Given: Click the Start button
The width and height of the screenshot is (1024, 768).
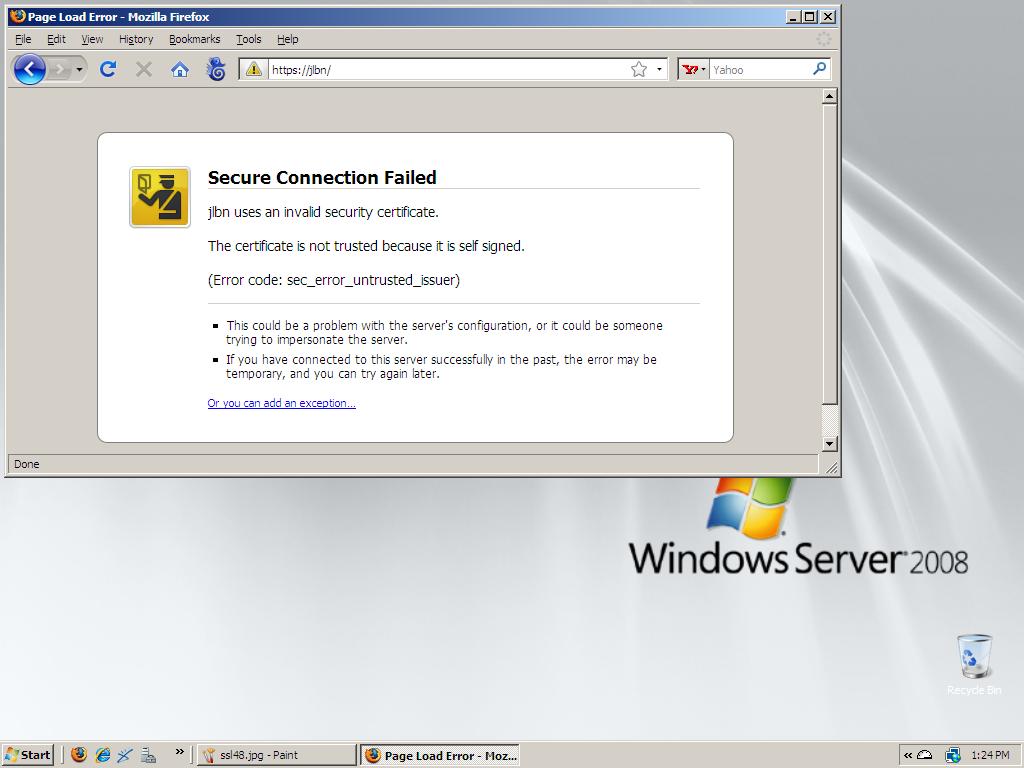Looking at the screenshot, I should pos(28,755).
